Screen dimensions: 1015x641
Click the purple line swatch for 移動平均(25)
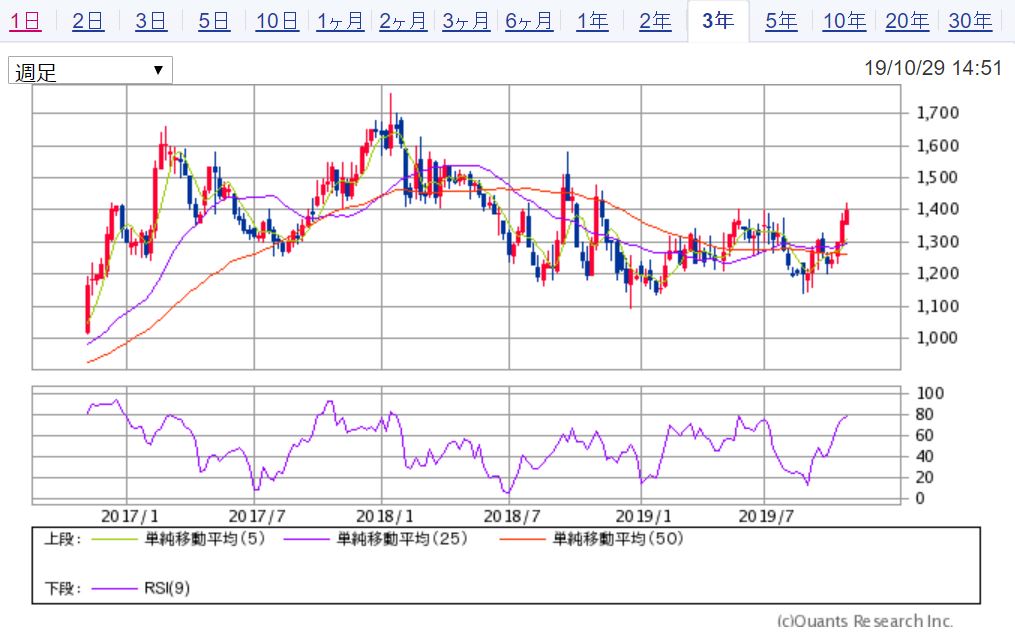(x=307, y=539)
